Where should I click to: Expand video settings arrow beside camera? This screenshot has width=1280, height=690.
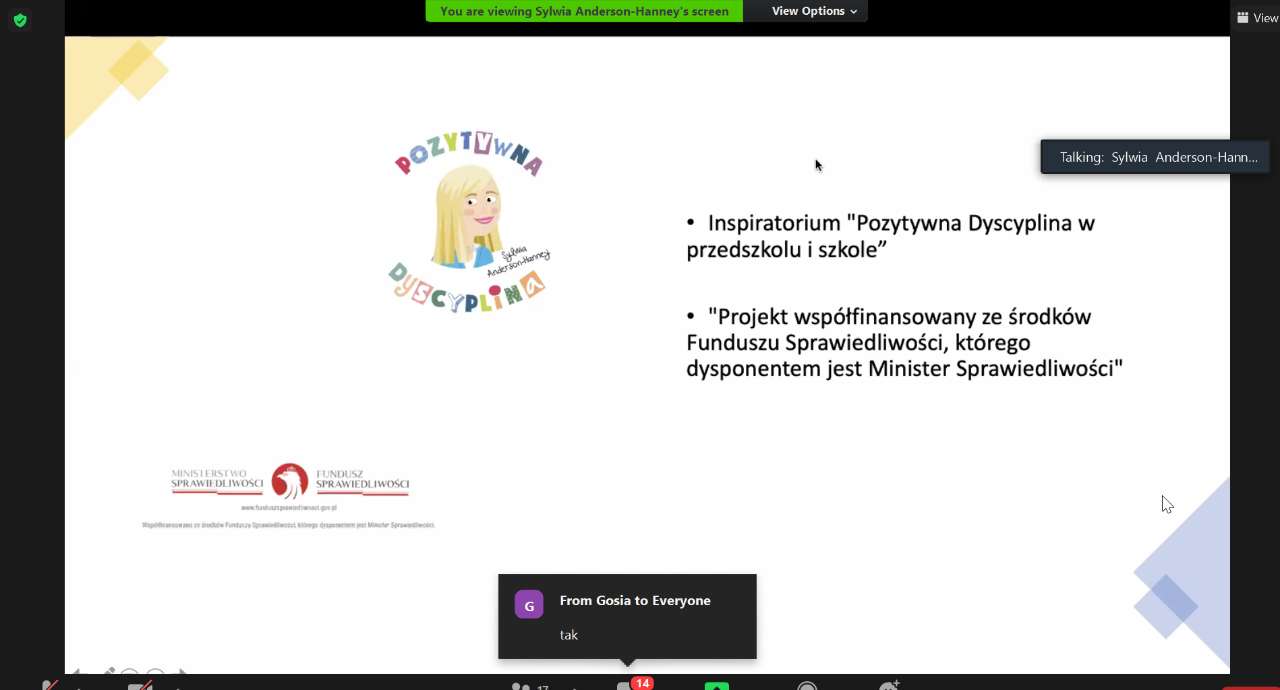(178, 687)
